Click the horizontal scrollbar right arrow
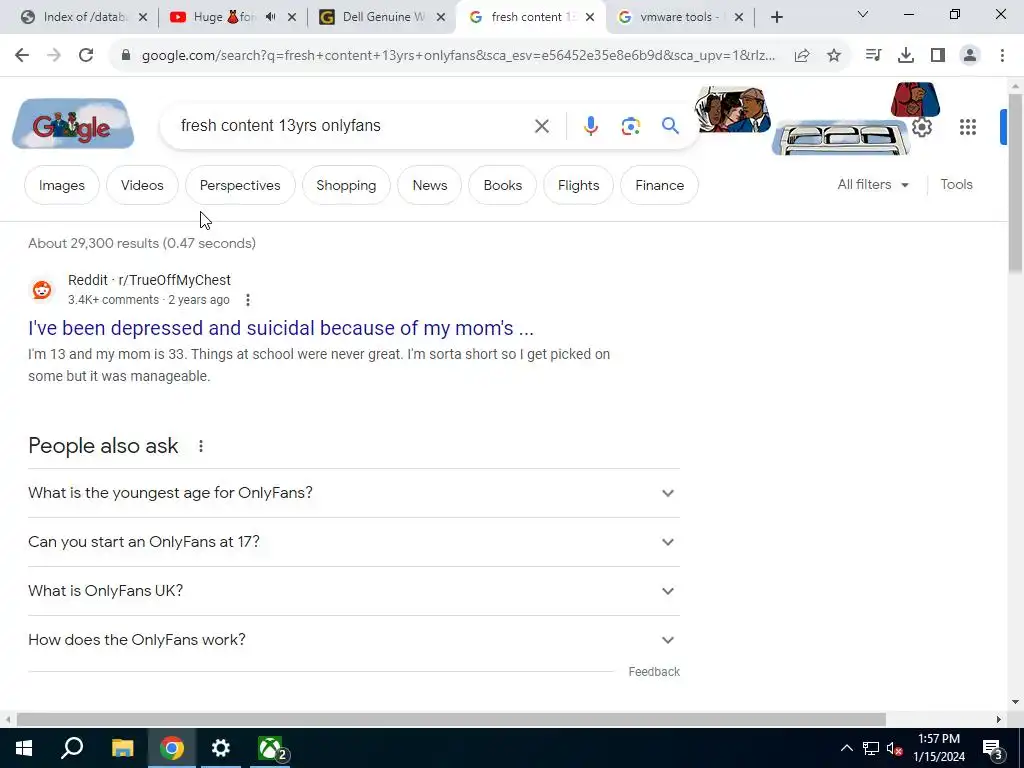1024x768 pixels. [999, 720]
